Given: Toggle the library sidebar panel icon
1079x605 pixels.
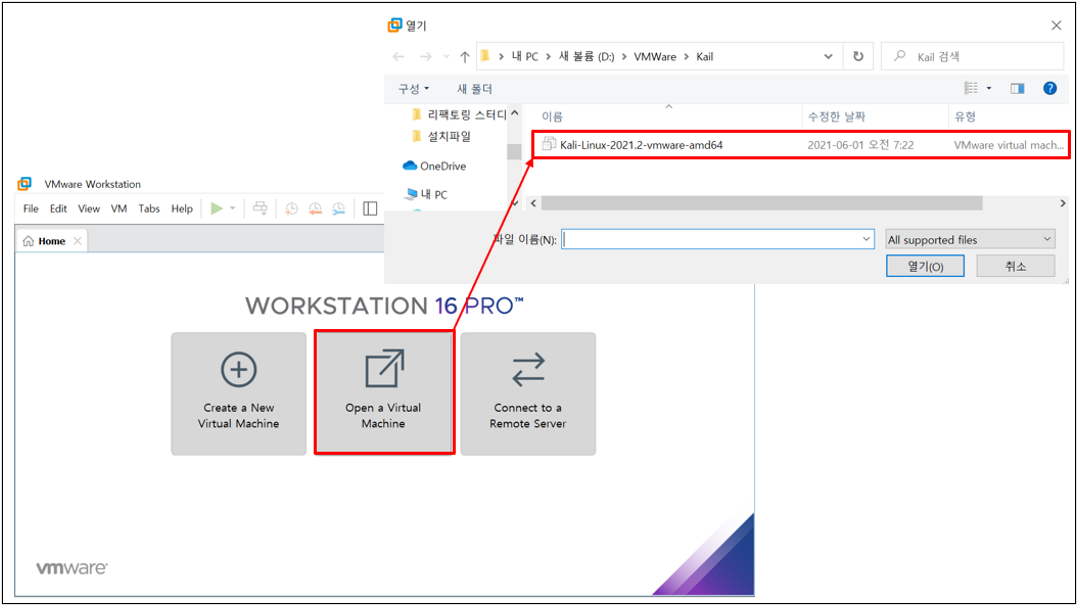Looking at the screenshot, I should (370, 209).
